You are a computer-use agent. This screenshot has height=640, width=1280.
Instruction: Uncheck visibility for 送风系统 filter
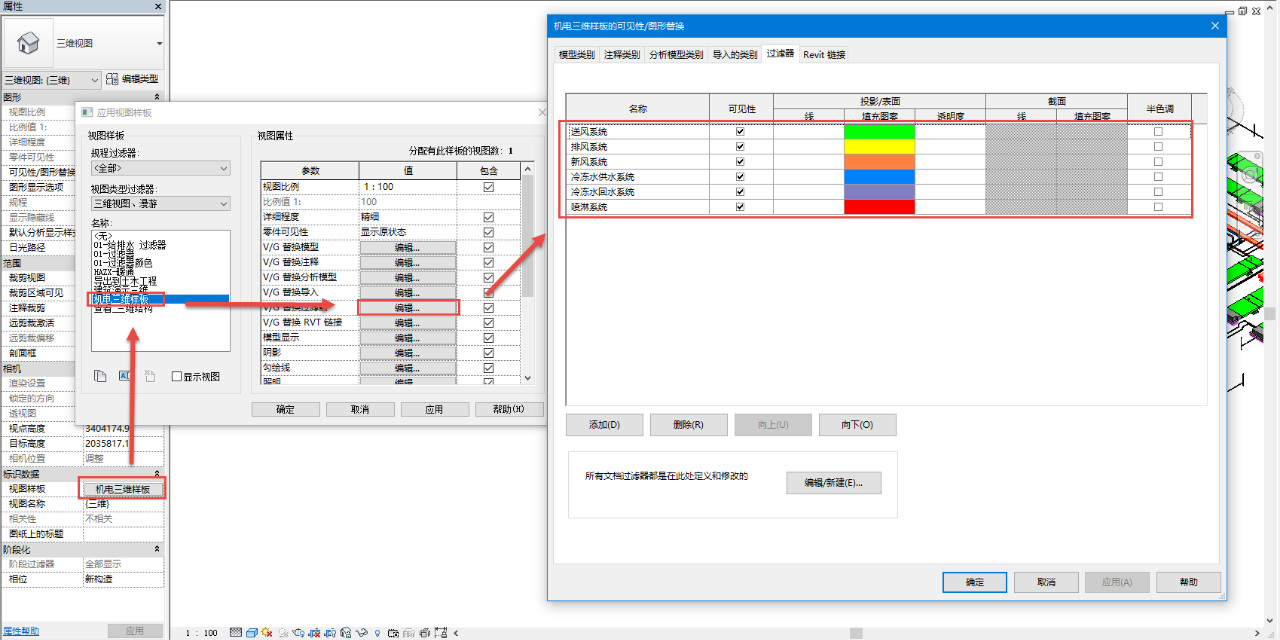[x=740, y=131]
